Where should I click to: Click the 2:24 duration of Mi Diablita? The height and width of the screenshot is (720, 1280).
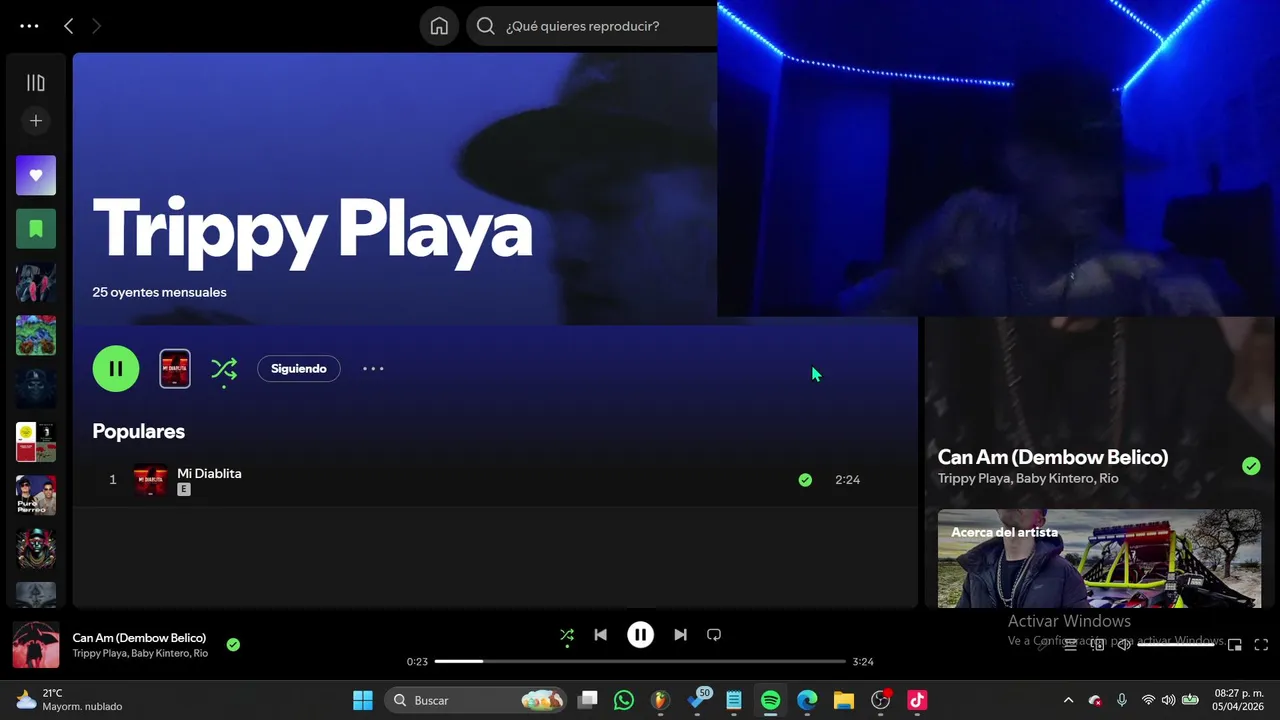(847, 480)
